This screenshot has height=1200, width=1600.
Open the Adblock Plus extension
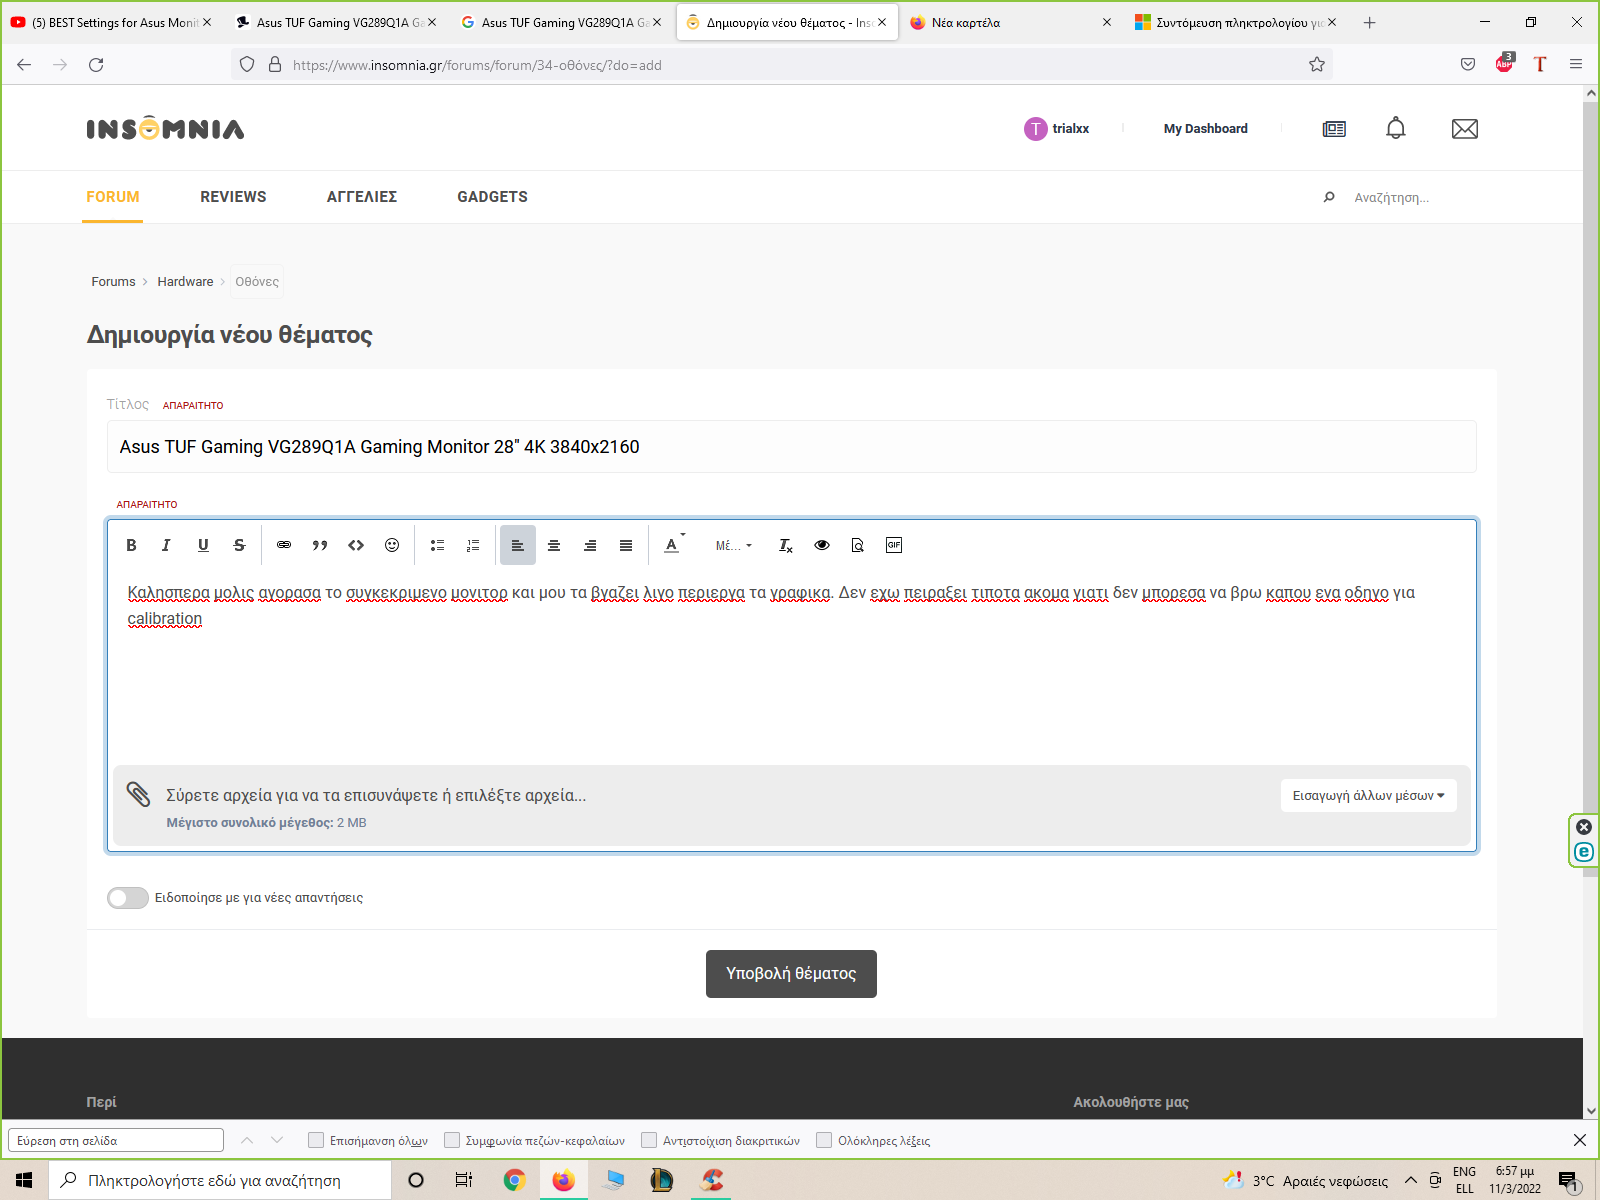[1505, 64]
